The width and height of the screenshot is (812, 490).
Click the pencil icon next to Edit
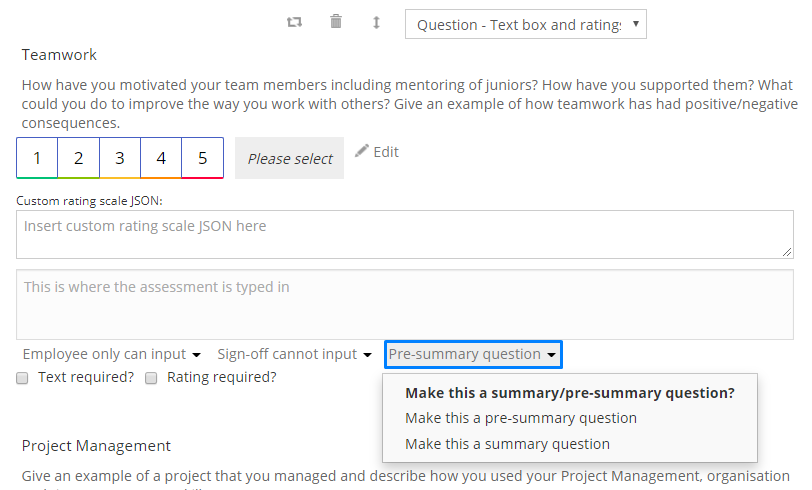click(361, 151)
